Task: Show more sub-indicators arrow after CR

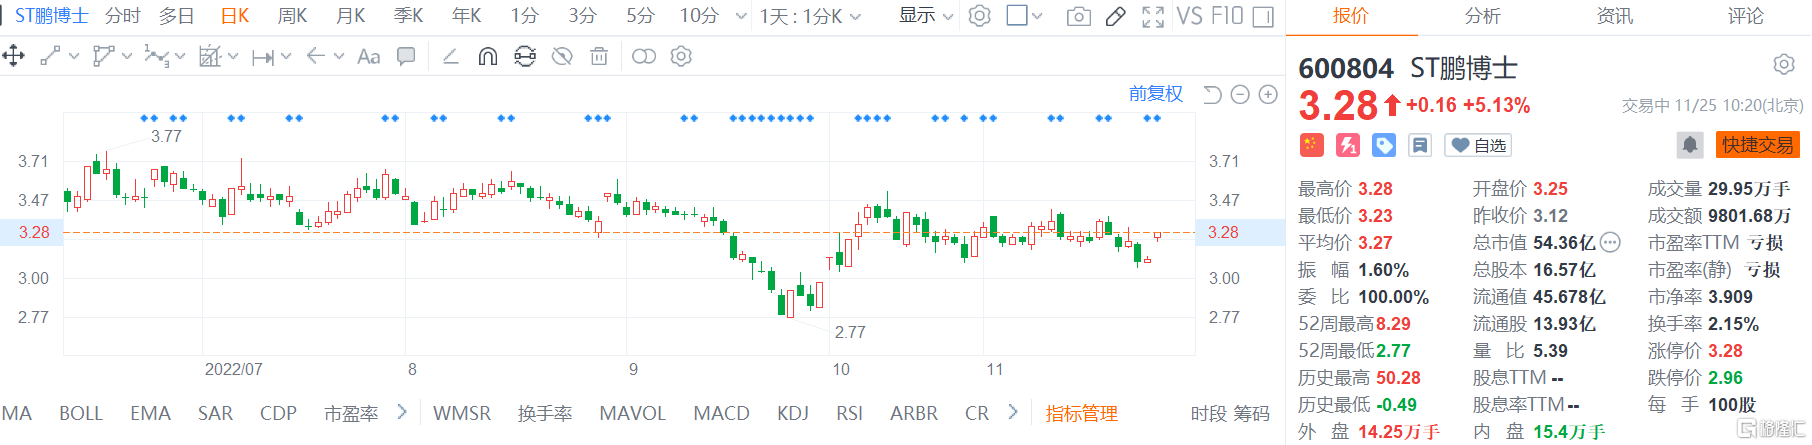Action: [x=1013, y=412]
